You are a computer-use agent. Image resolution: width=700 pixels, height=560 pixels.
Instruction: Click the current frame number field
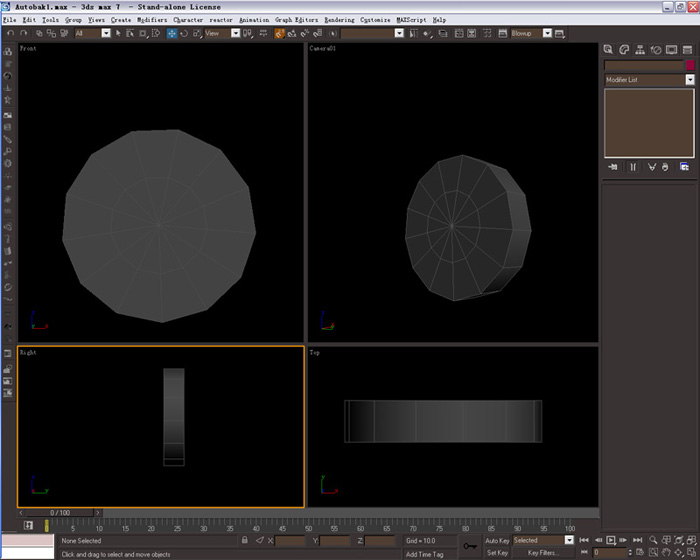coord(610,552)
